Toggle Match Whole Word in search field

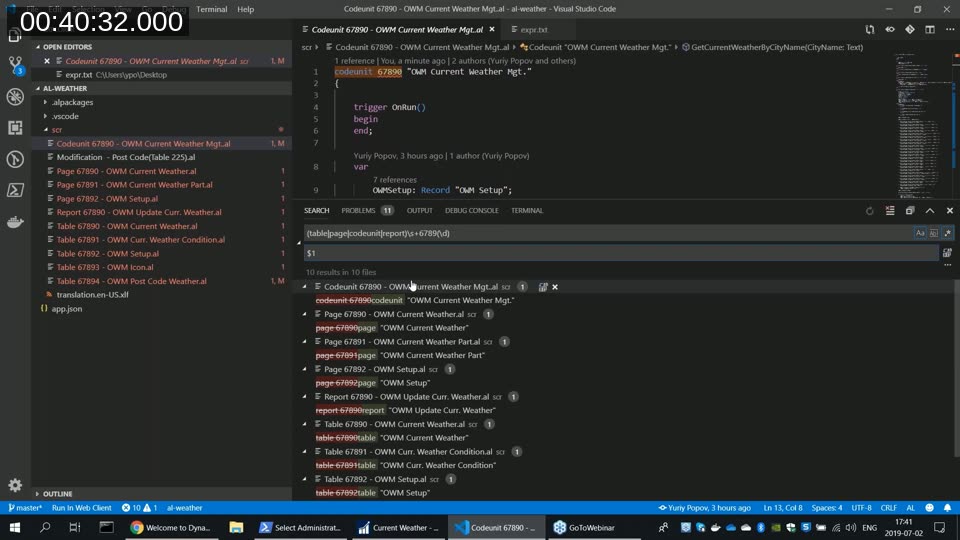pyautogui.click(x=934, y=233)
